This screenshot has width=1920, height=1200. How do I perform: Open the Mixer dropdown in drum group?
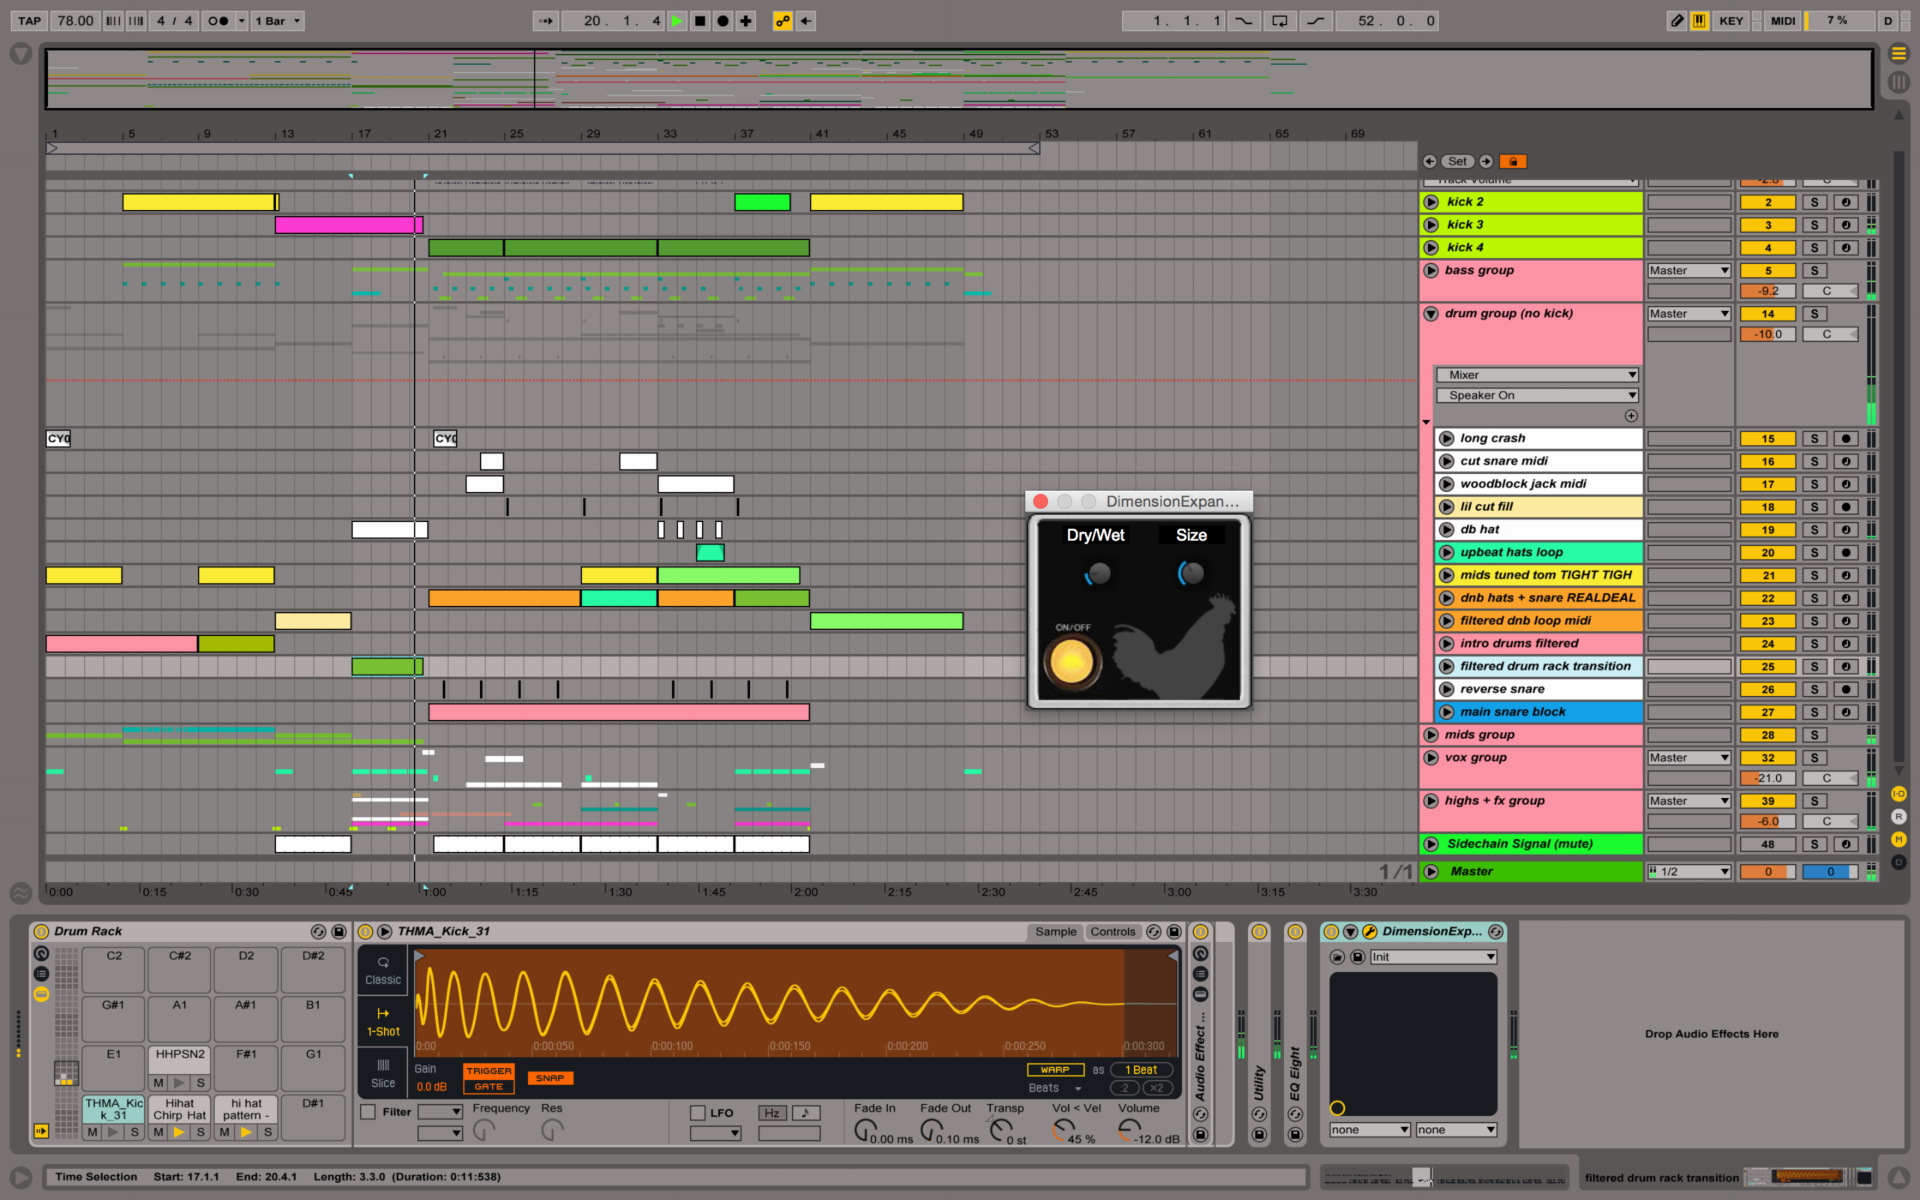point(1537,375)
